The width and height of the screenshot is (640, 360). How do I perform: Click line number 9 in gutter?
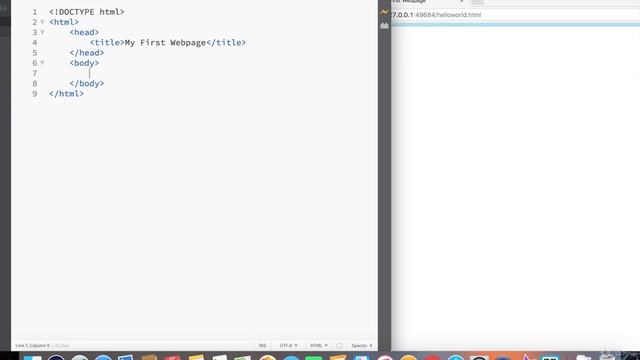[35, 93]
